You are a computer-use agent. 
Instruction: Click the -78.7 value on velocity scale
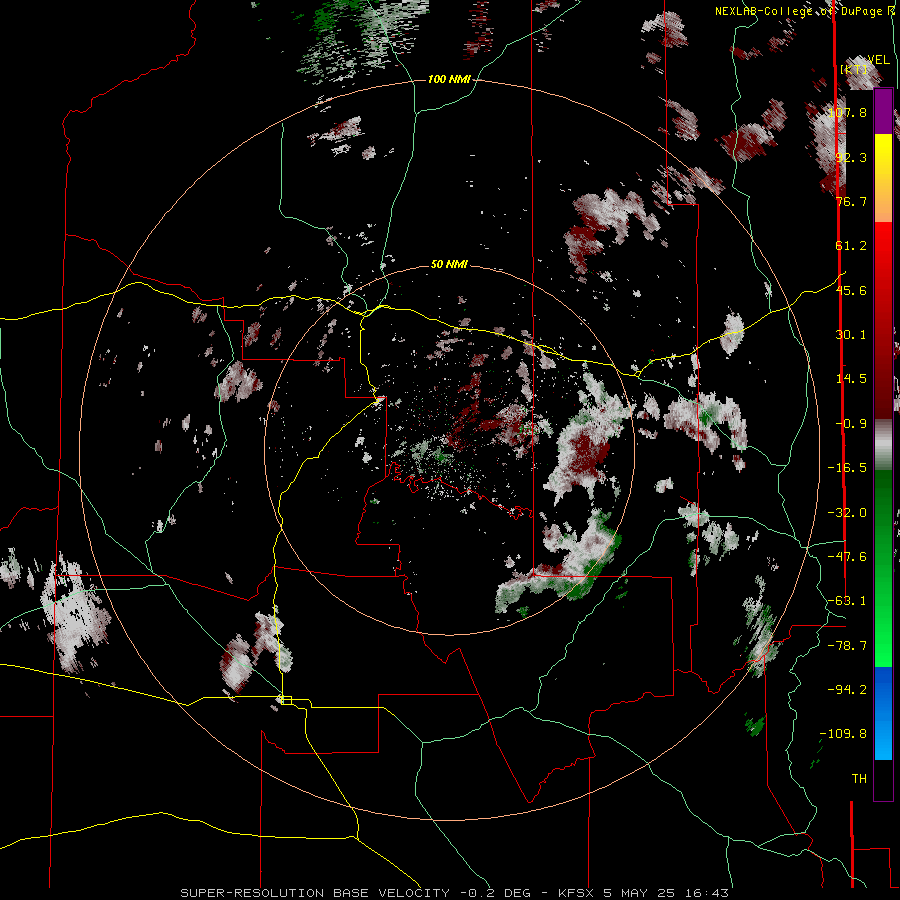pos(847,646)
